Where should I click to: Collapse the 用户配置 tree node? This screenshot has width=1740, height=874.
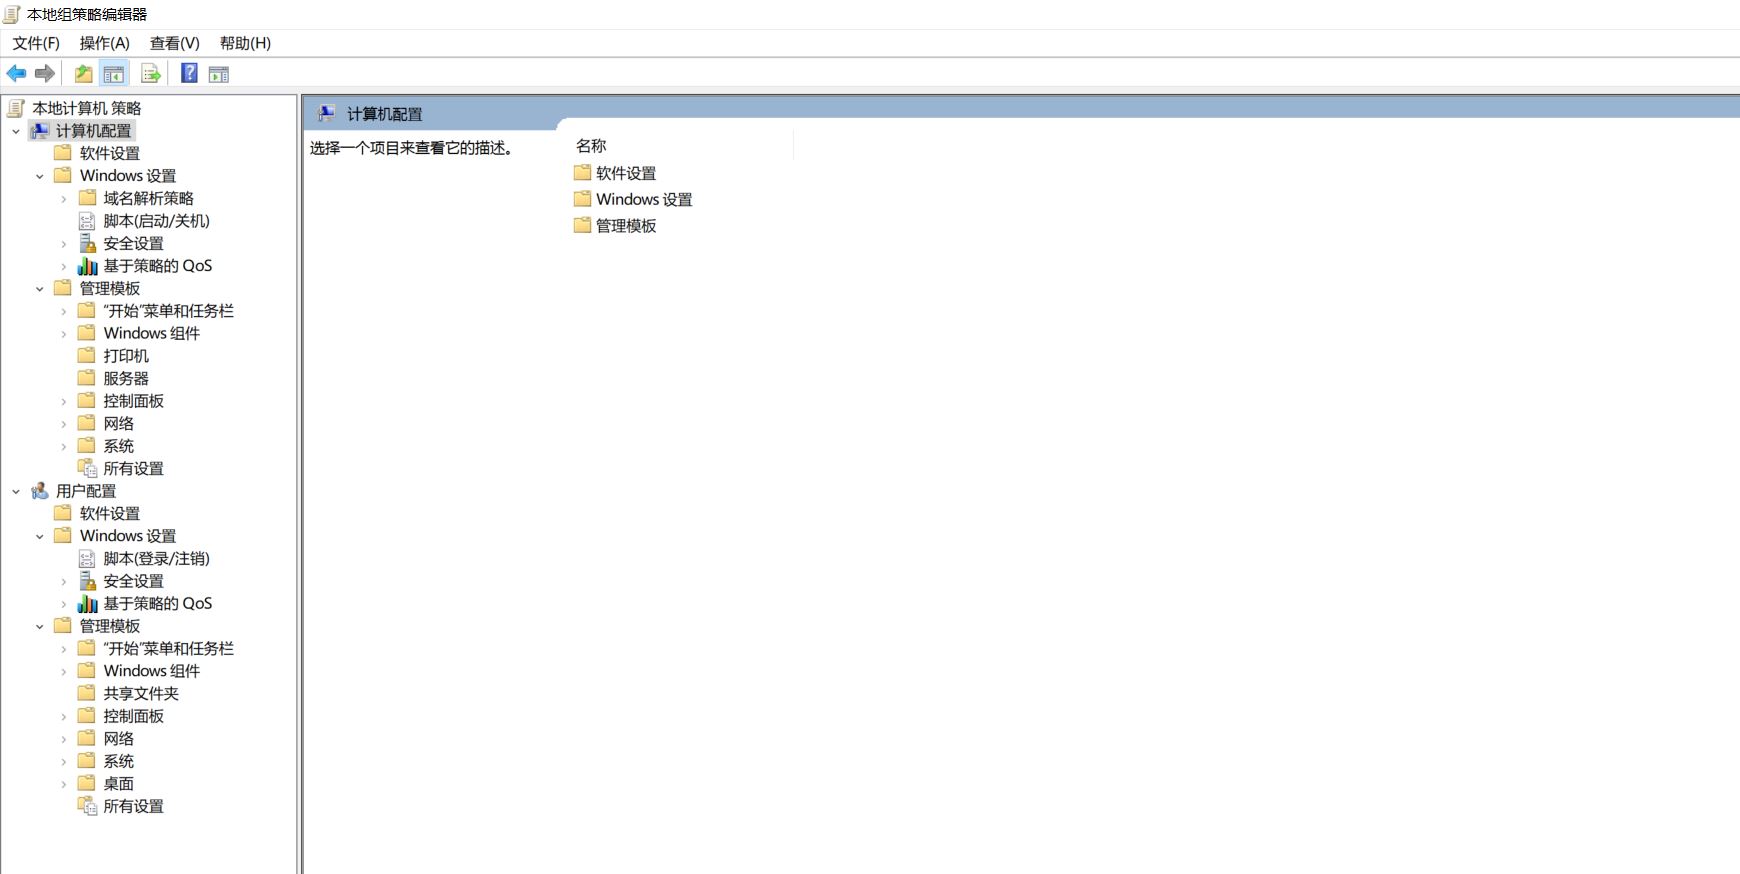tap(16, 491)
